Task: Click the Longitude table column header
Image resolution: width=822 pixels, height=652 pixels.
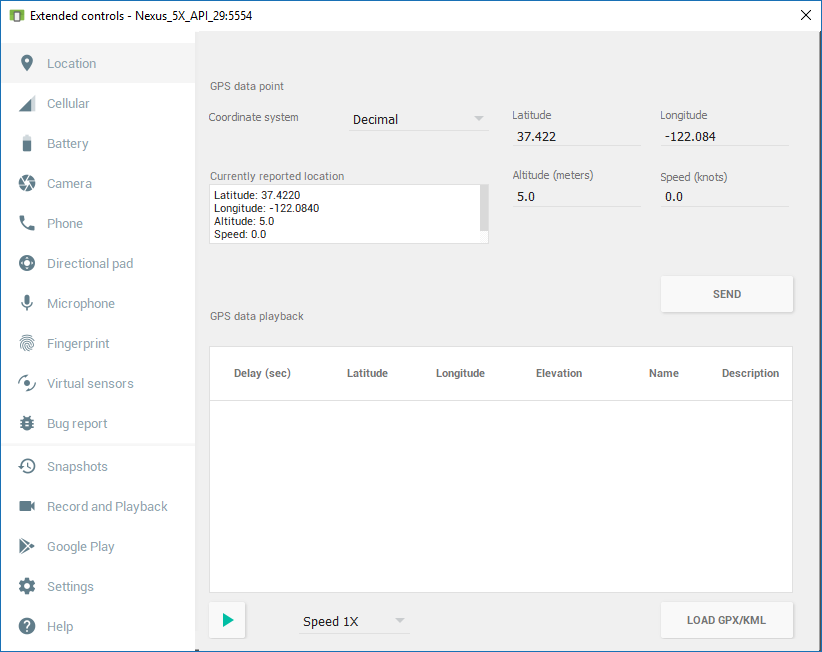Action: click(x=460, y=373)
